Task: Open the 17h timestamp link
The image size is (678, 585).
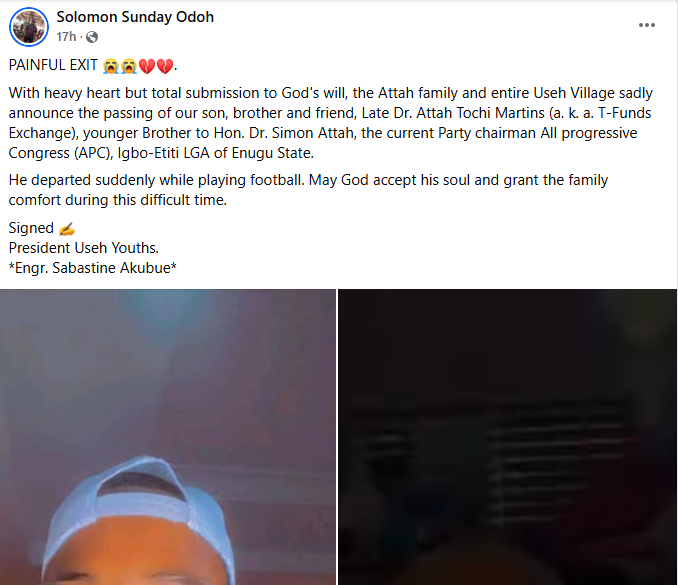Action: click(x=66, y=37)
